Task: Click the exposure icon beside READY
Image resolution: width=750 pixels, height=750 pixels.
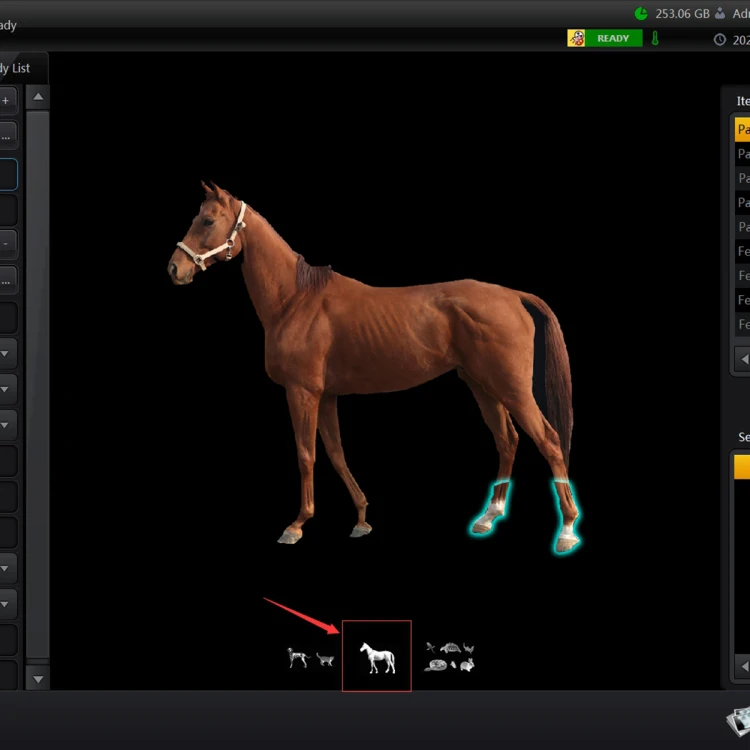Action: (x=576, y=39)
